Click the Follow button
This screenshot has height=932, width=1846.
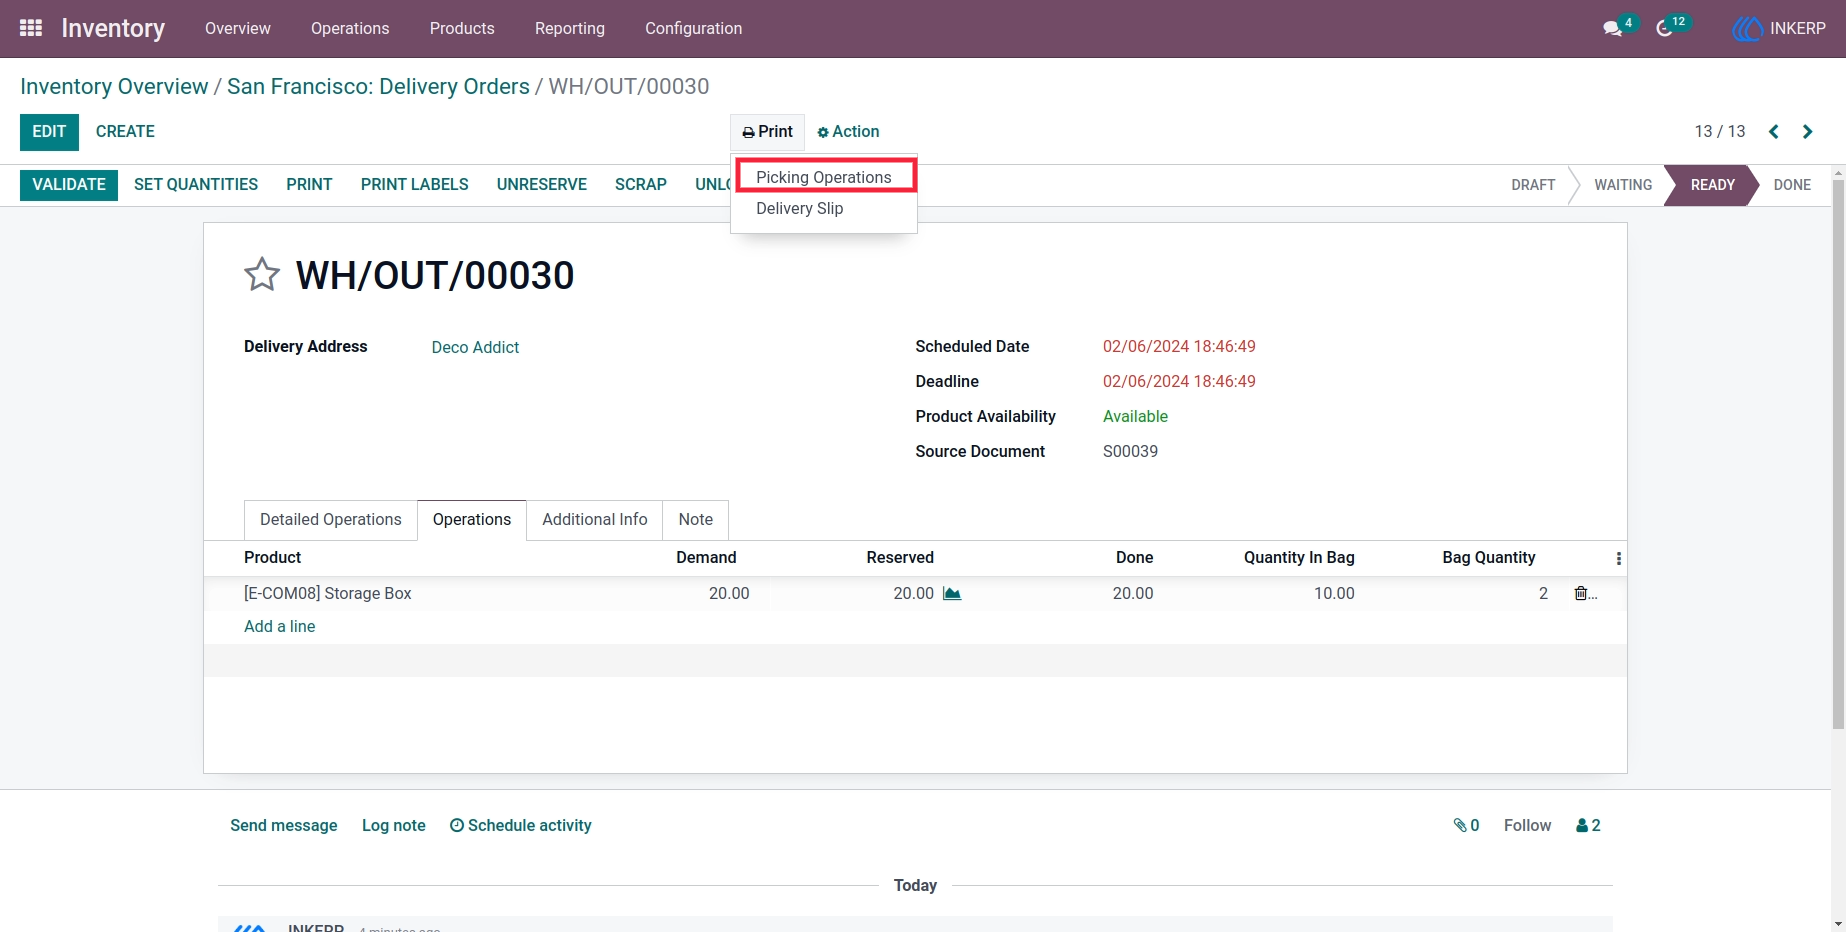pos(1528,826)
